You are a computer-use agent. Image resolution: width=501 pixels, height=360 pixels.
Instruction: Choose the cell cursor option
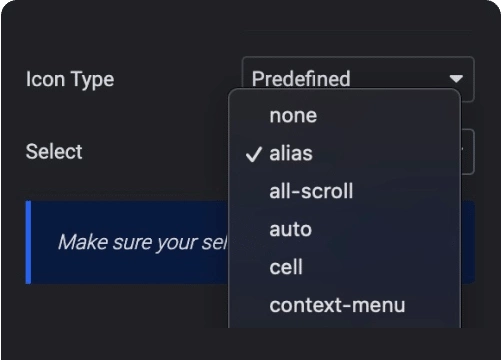point(345,267)
